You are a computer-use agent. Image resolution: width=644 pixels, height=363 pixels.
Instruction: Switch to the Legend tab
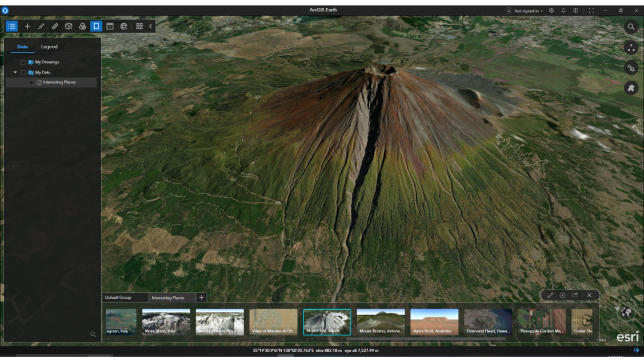tap(49, 47)
